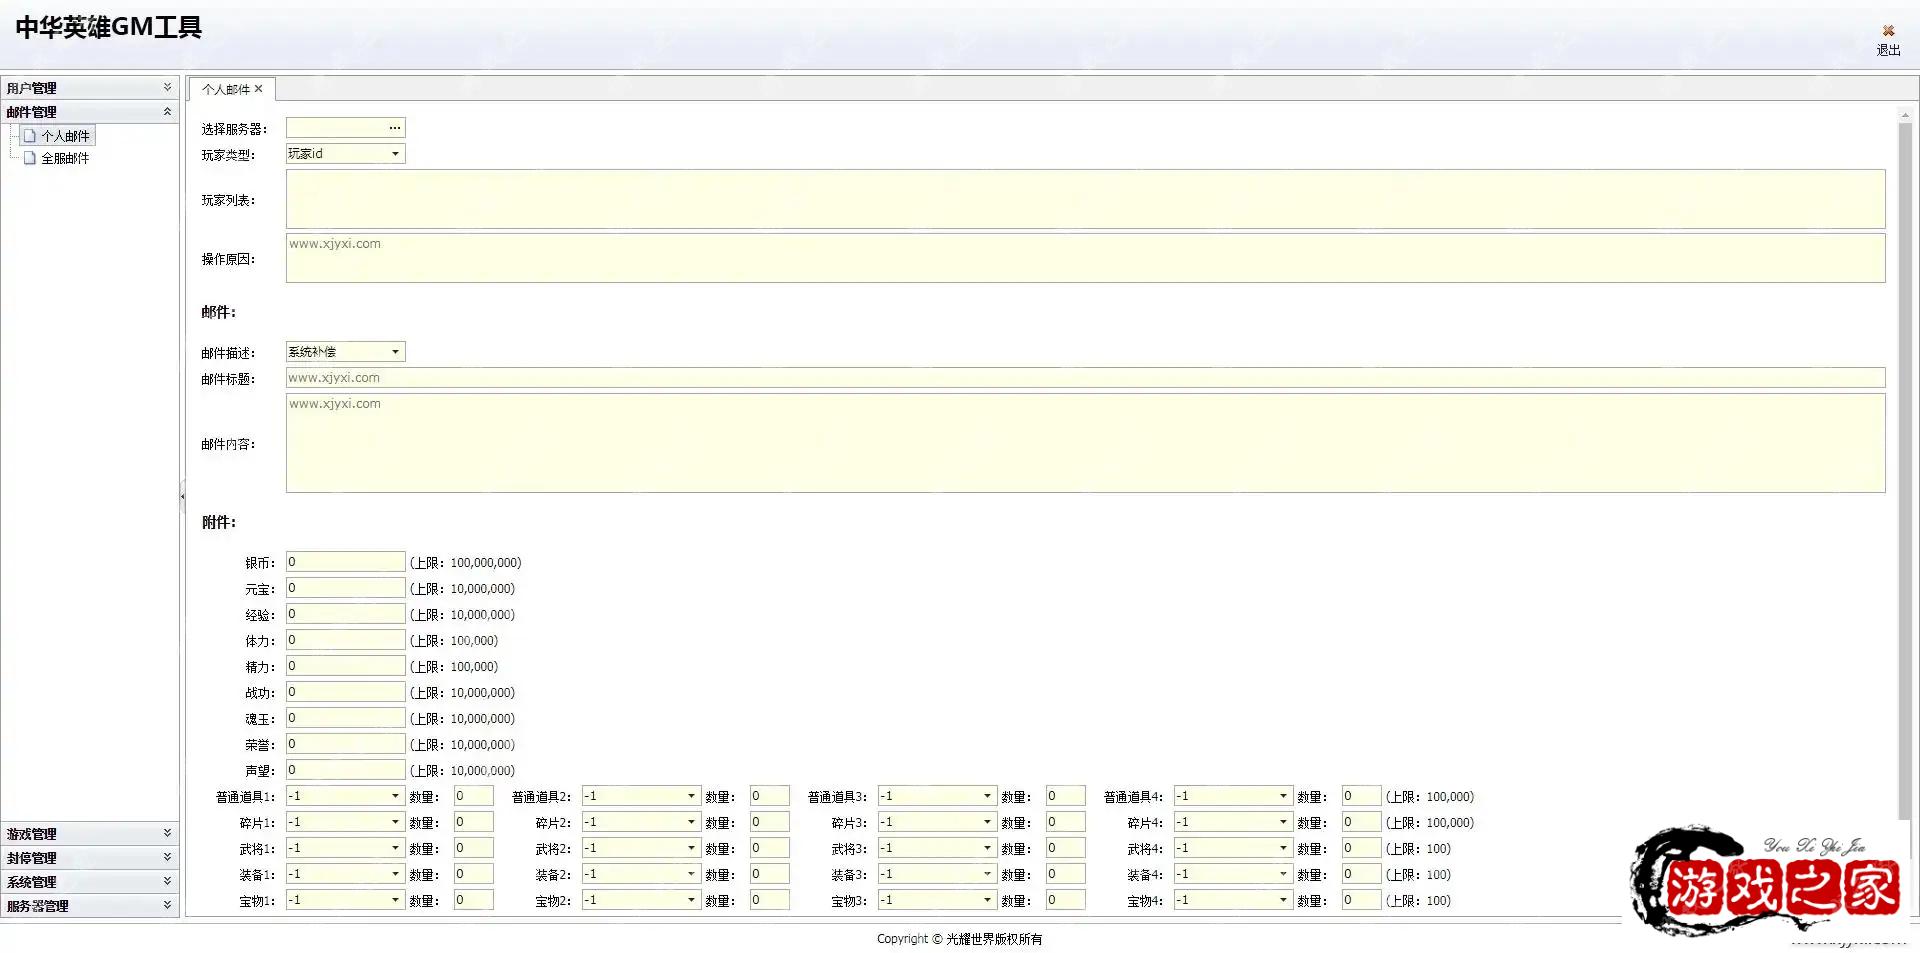
Task: Expand the 封停管理 panel
Action: 167,857
